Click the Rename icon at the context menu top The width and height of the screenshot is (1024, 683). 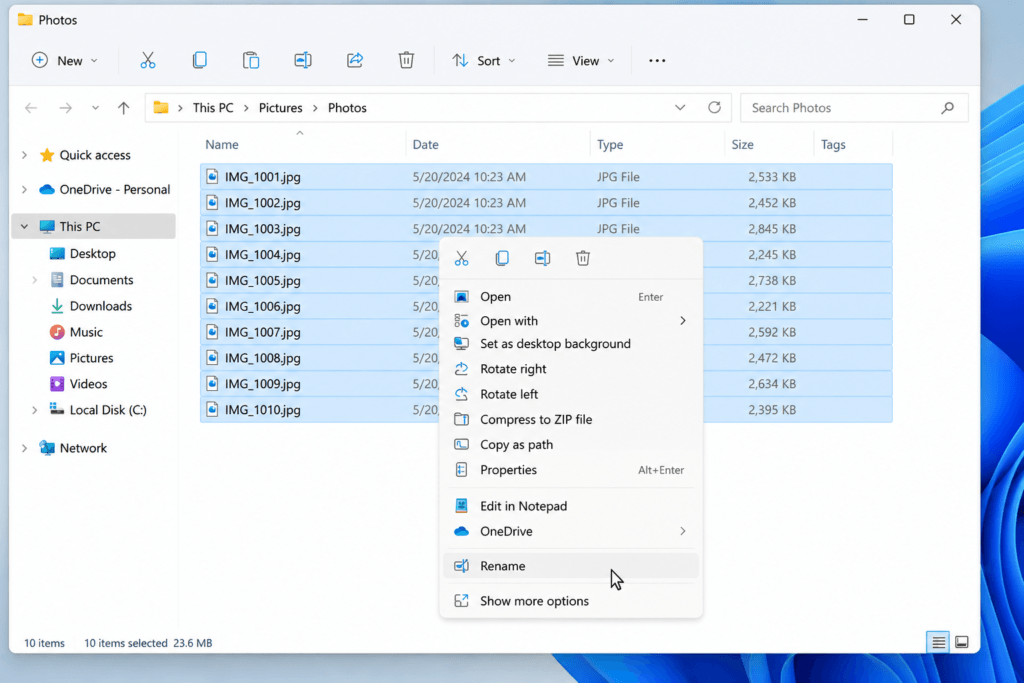[x=543, y=258]
